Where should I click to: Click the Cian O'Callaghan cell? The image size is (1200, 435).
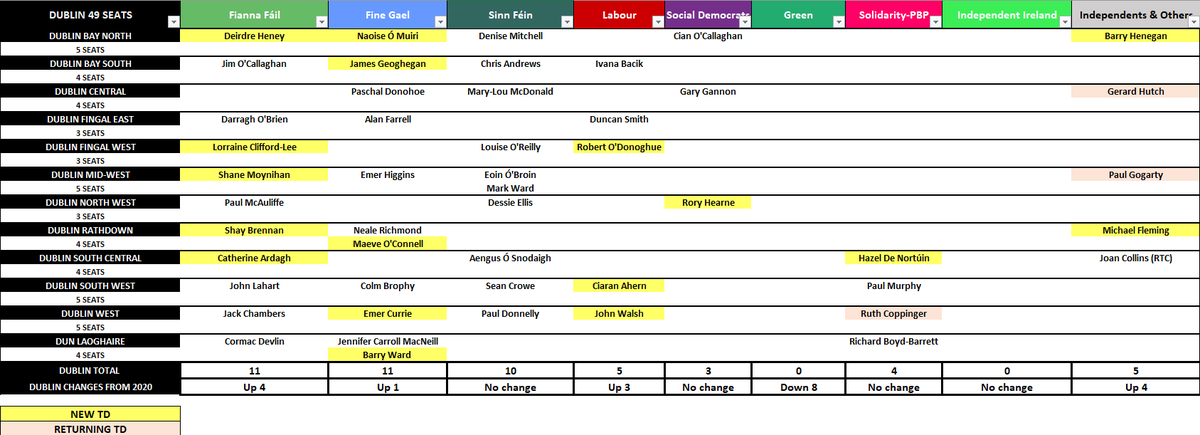(x=708, y=35)
